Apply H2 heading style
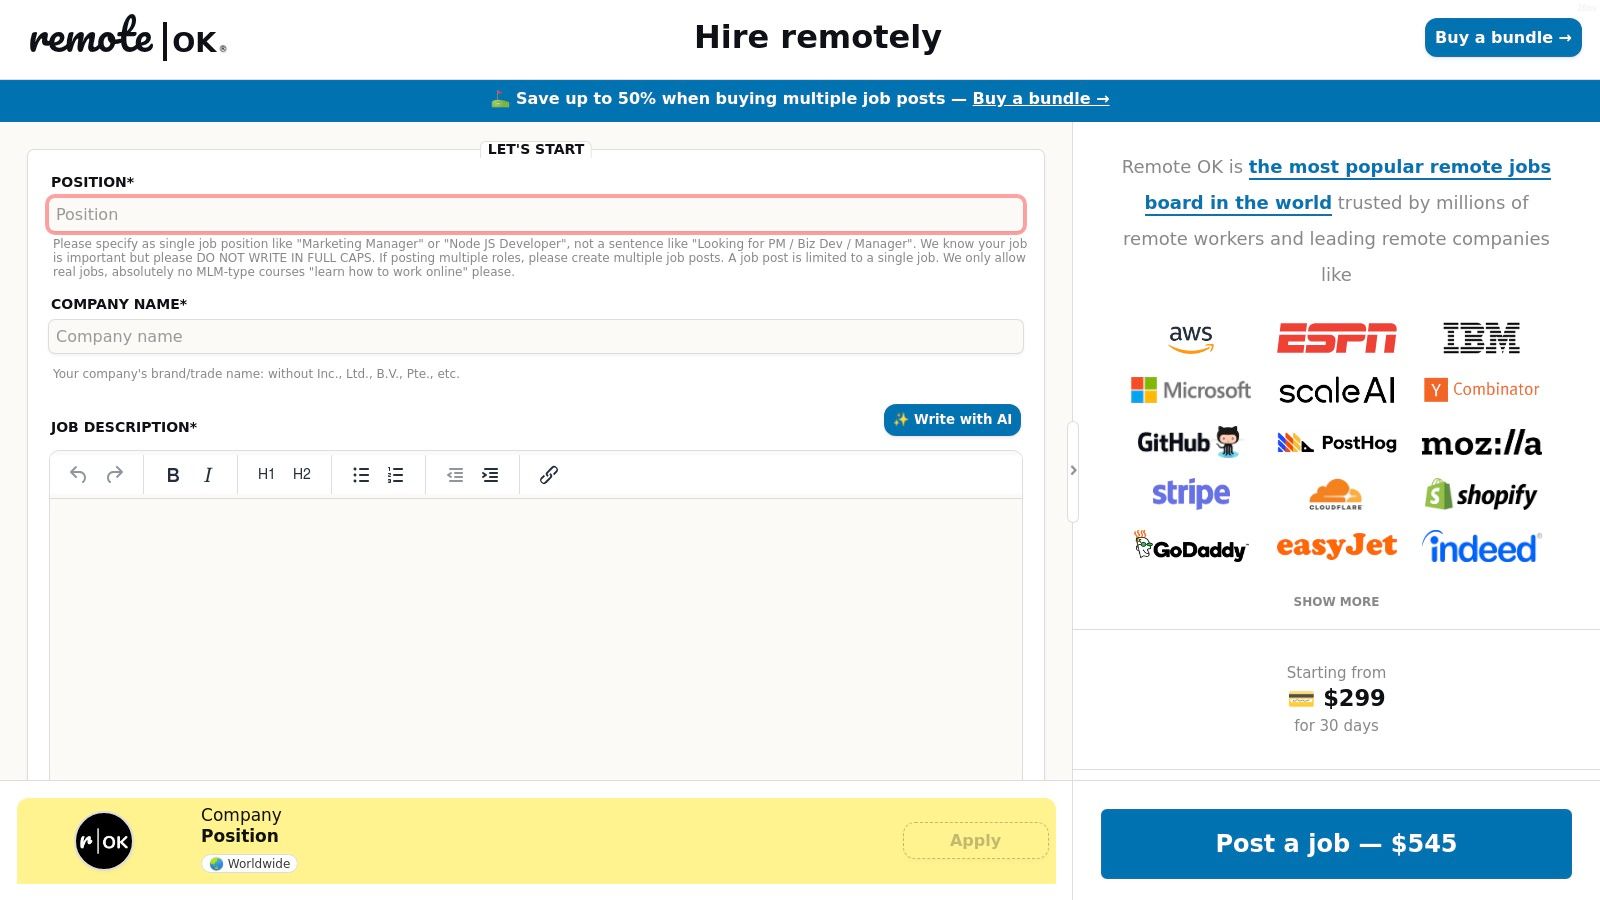Viewport: 1600px width, 900px height. coord(302,474)
